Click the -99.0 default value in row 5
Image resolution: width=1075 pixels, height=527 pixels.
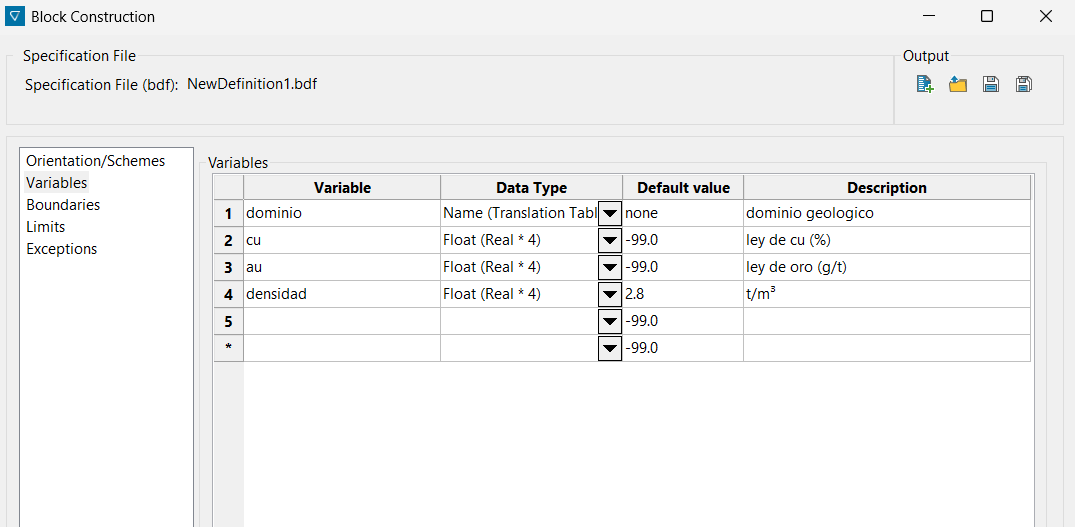683,321
